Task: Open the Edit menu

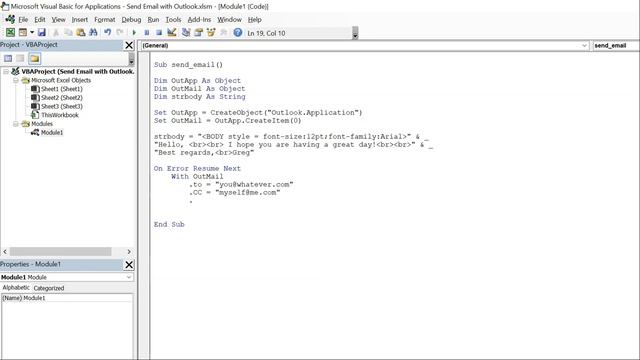Action: click(x=40, y=20)
